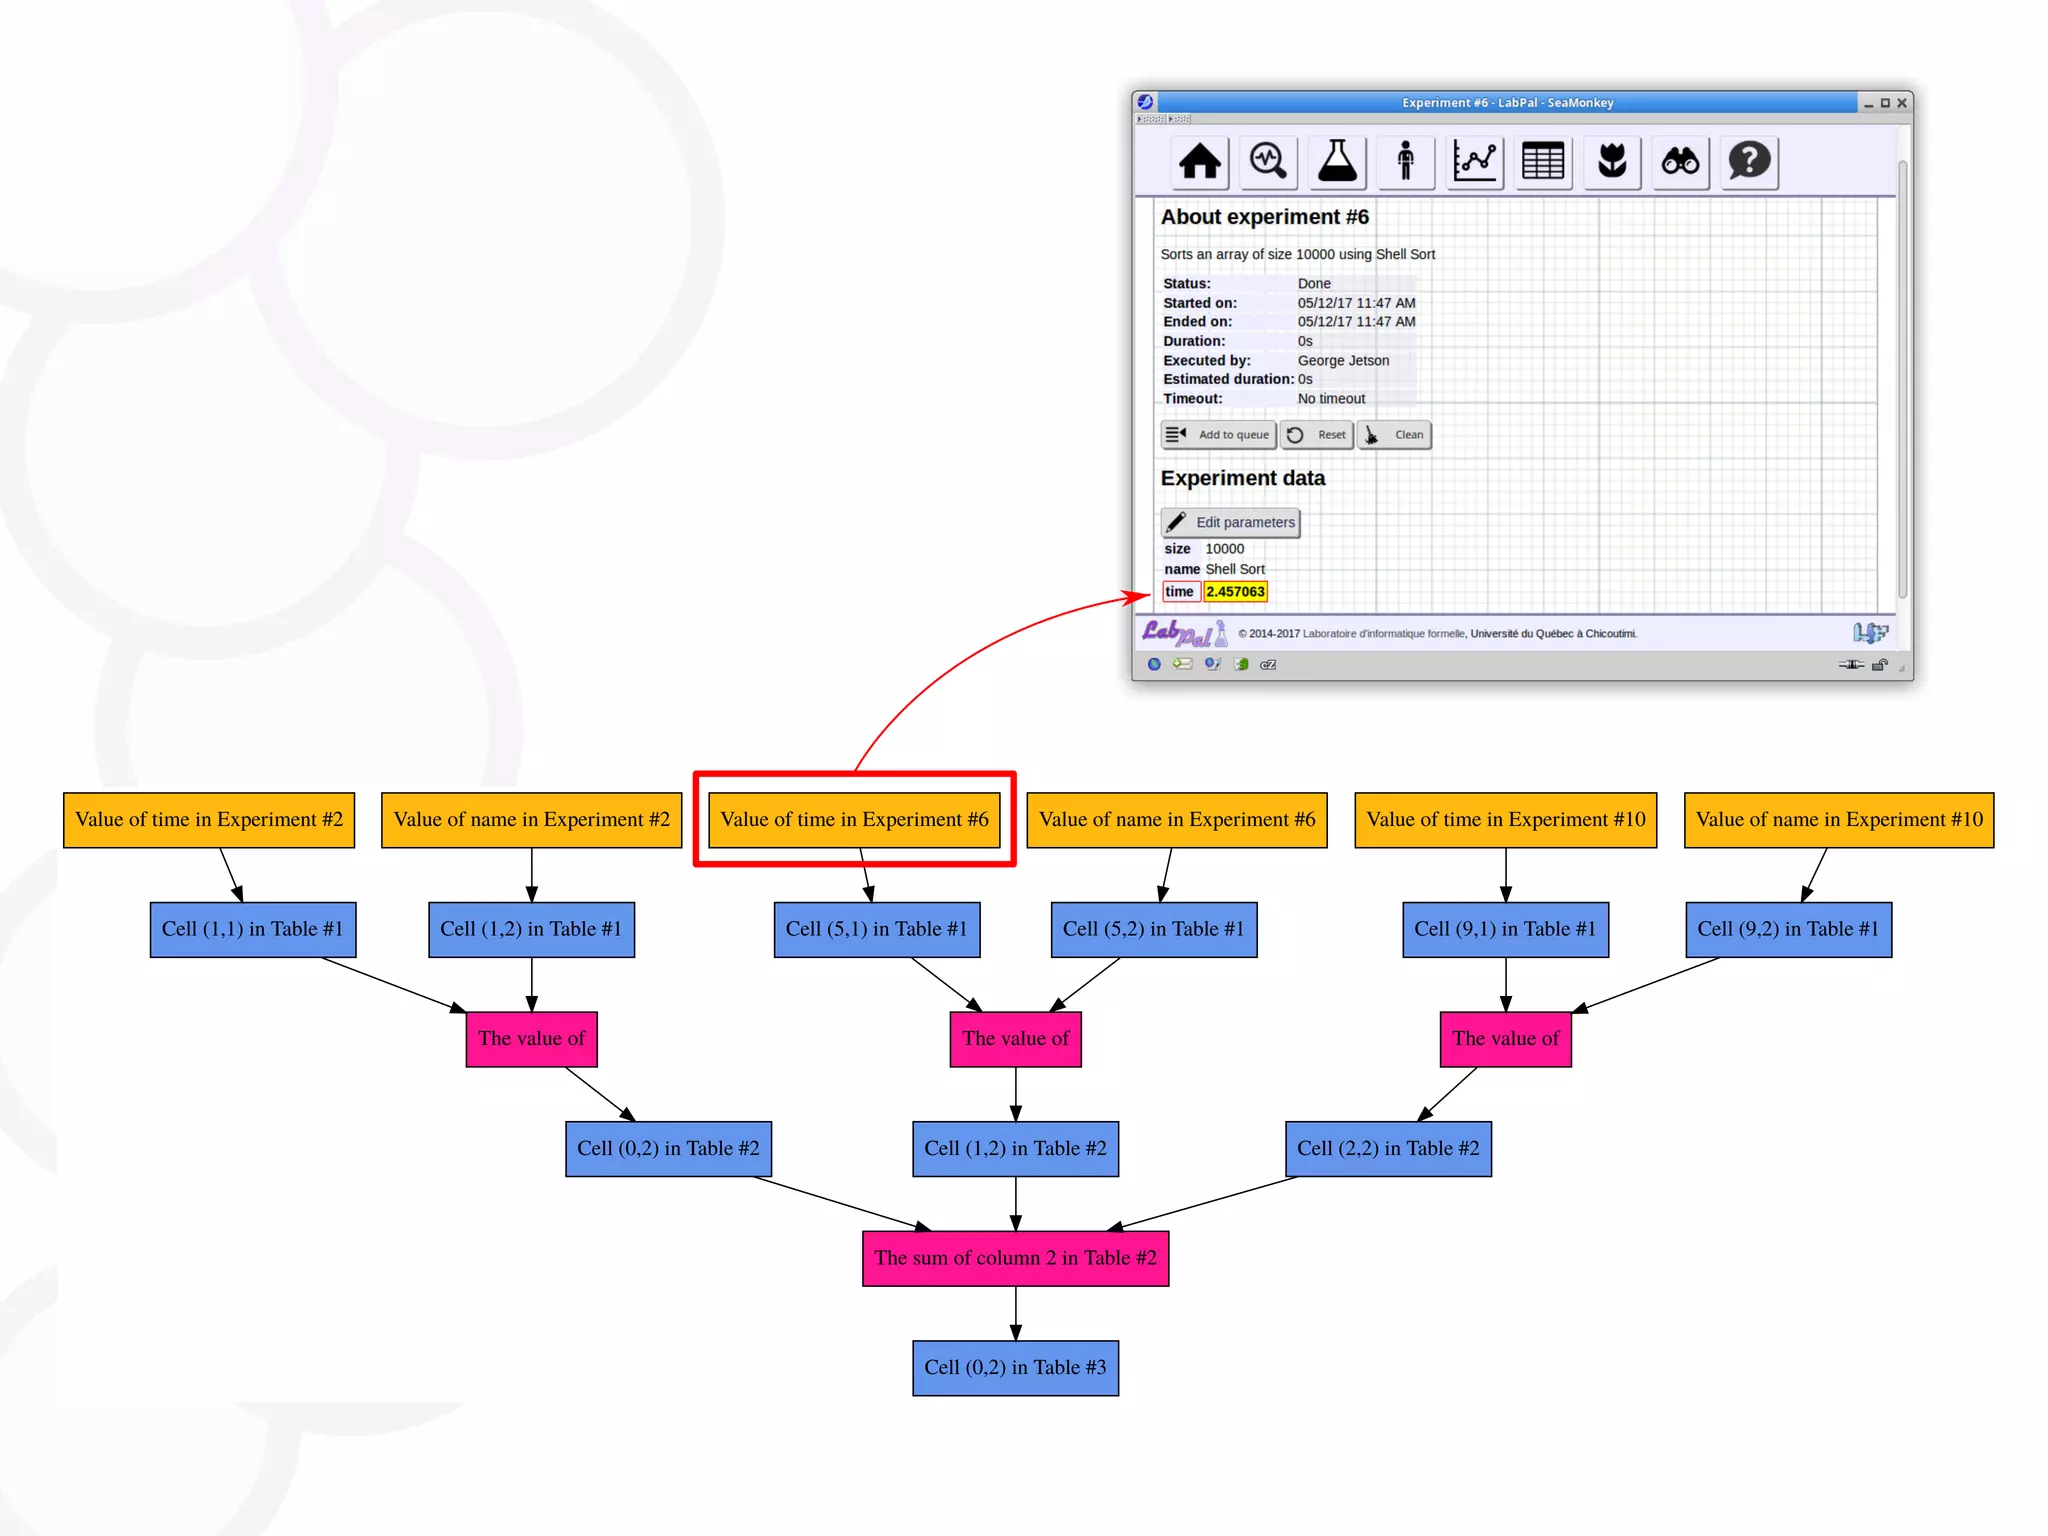Click node The sum of column 2 in Table #2

pyautogui.click(x=1015, y=1258)
